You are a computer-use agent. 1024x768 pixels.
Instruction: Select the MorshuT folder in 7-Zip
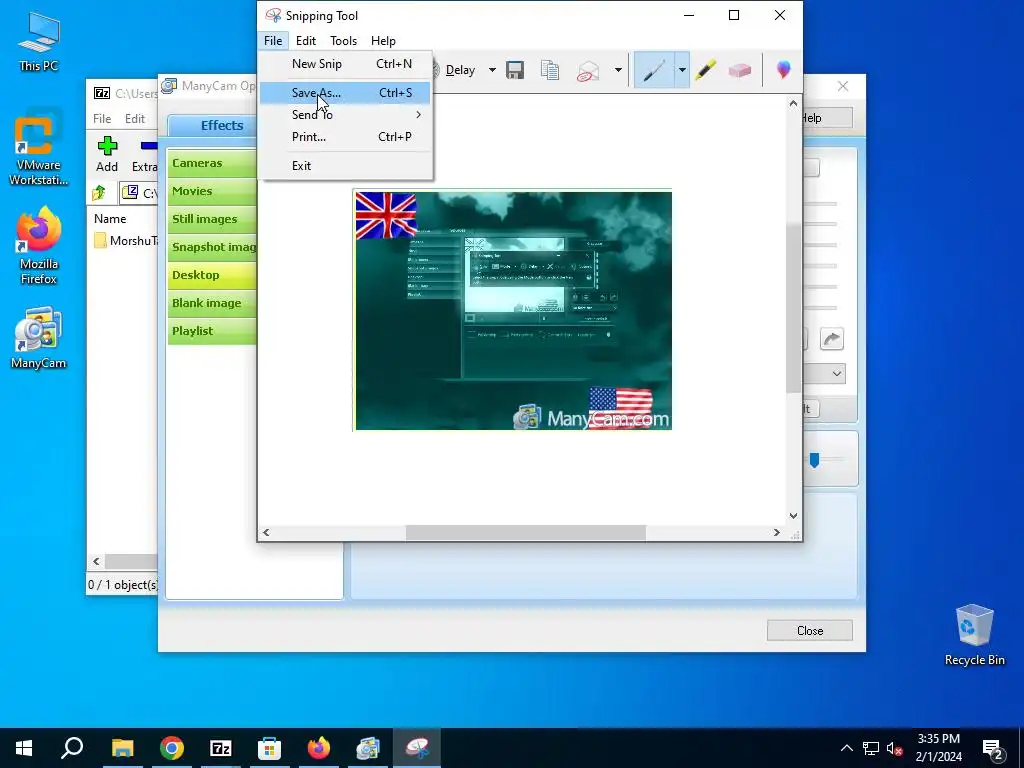(x=125, y=241)
